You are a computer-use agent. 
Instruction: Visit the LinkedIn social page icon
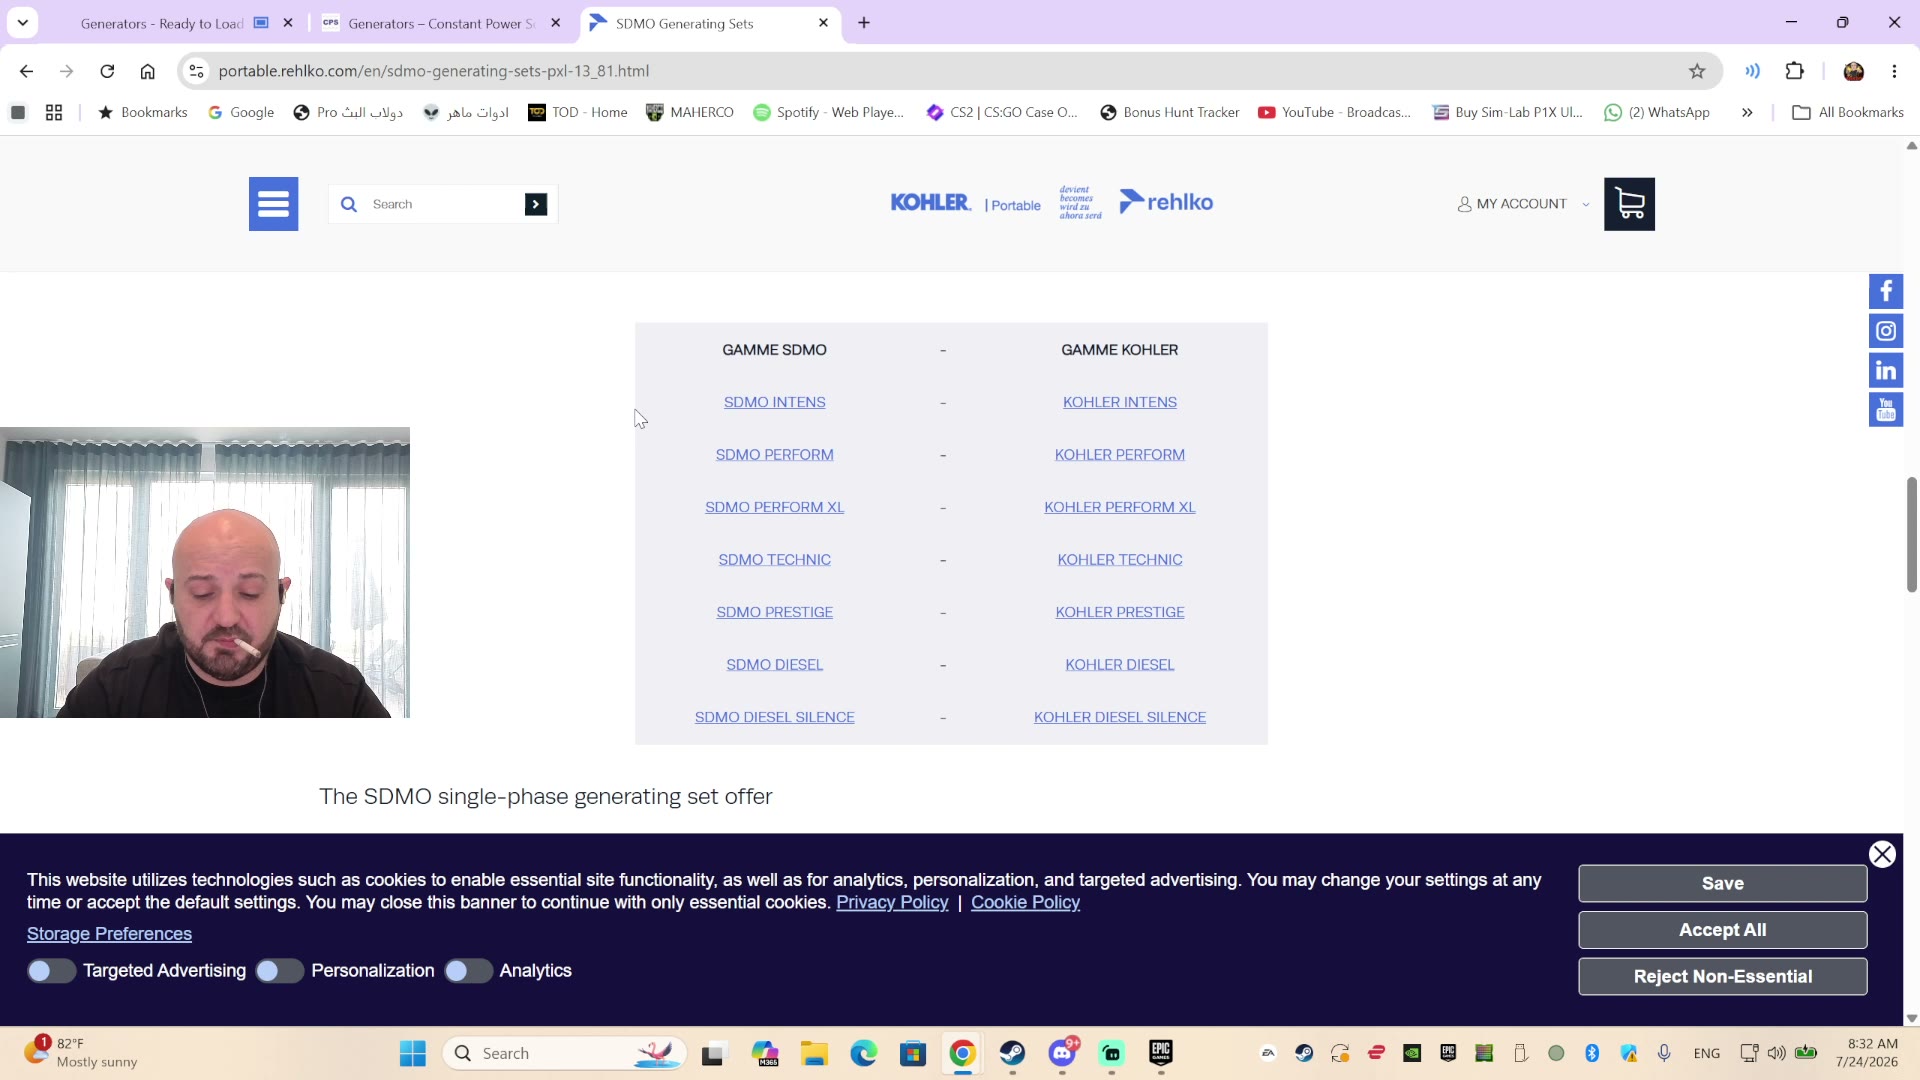pyautogui.click(x=1886, y=371)
